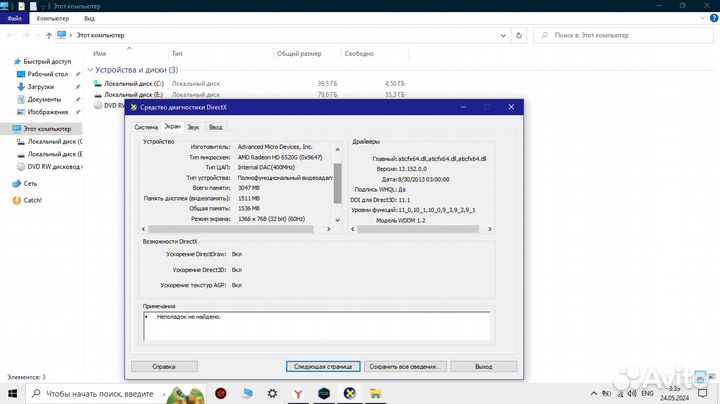Click Сохранить все сведения button
720x404 pixels.
(404, 366)
